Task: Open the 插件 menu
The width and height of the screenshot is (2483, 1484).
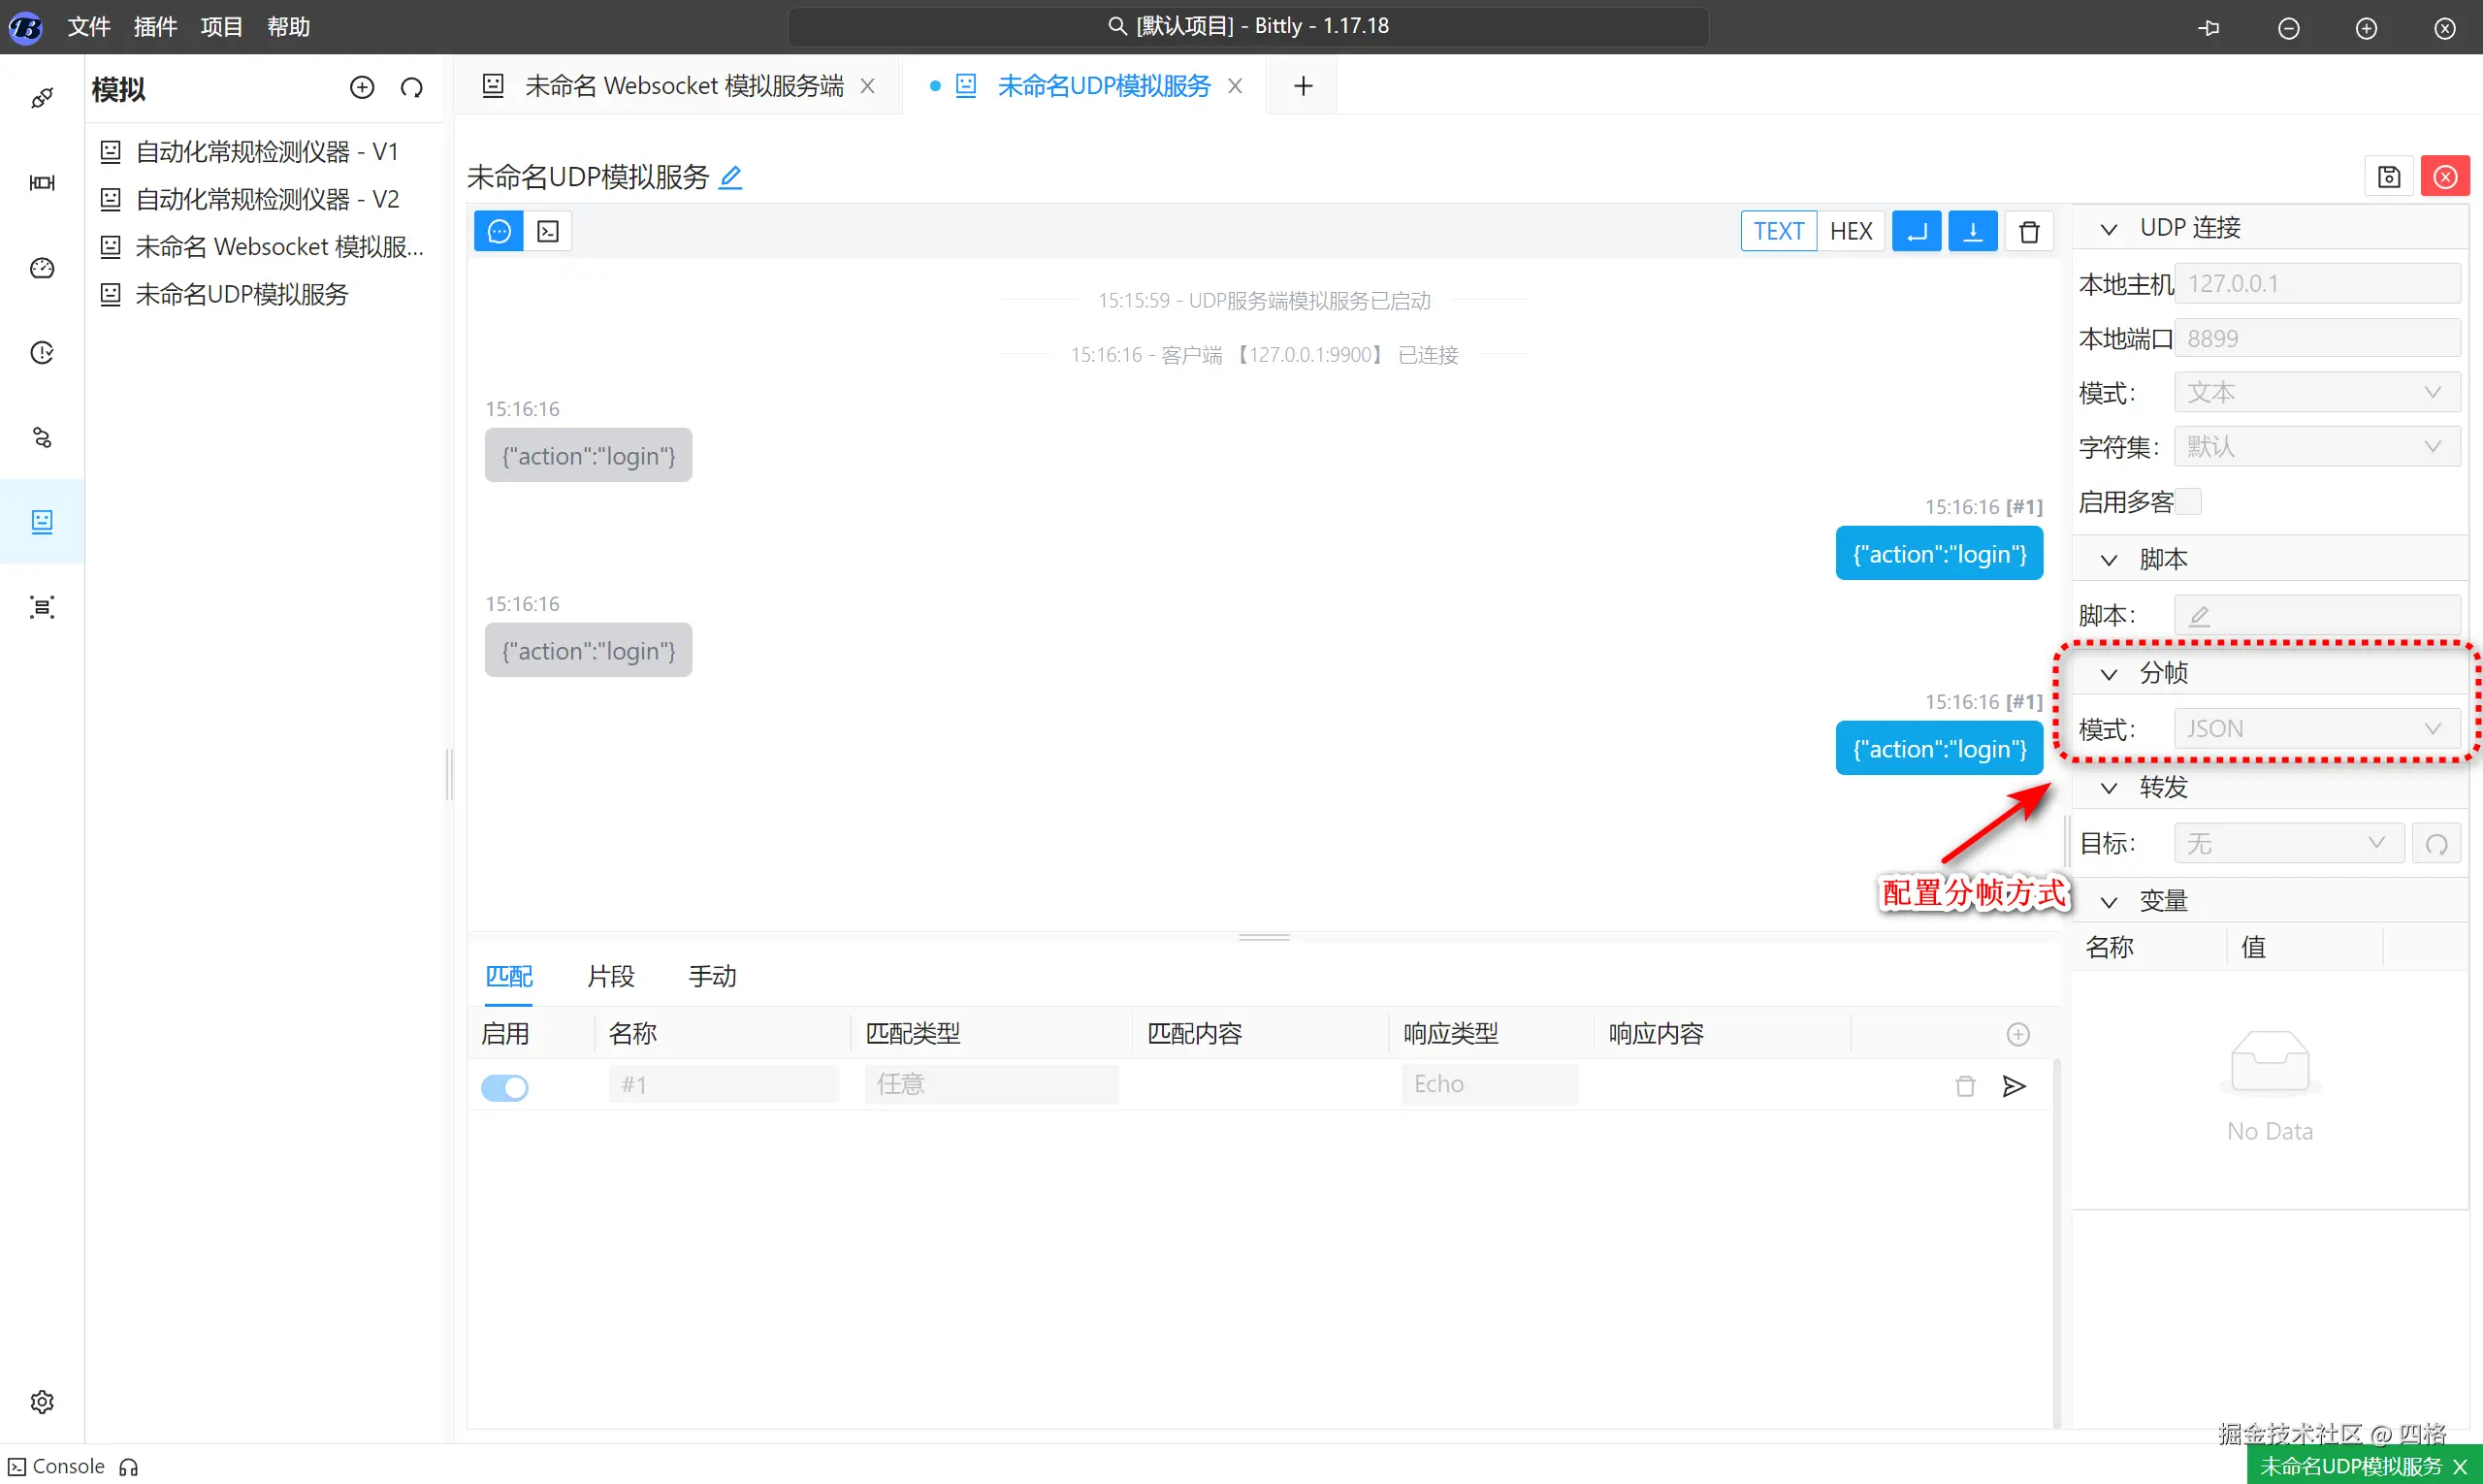Action: (155, 27)
